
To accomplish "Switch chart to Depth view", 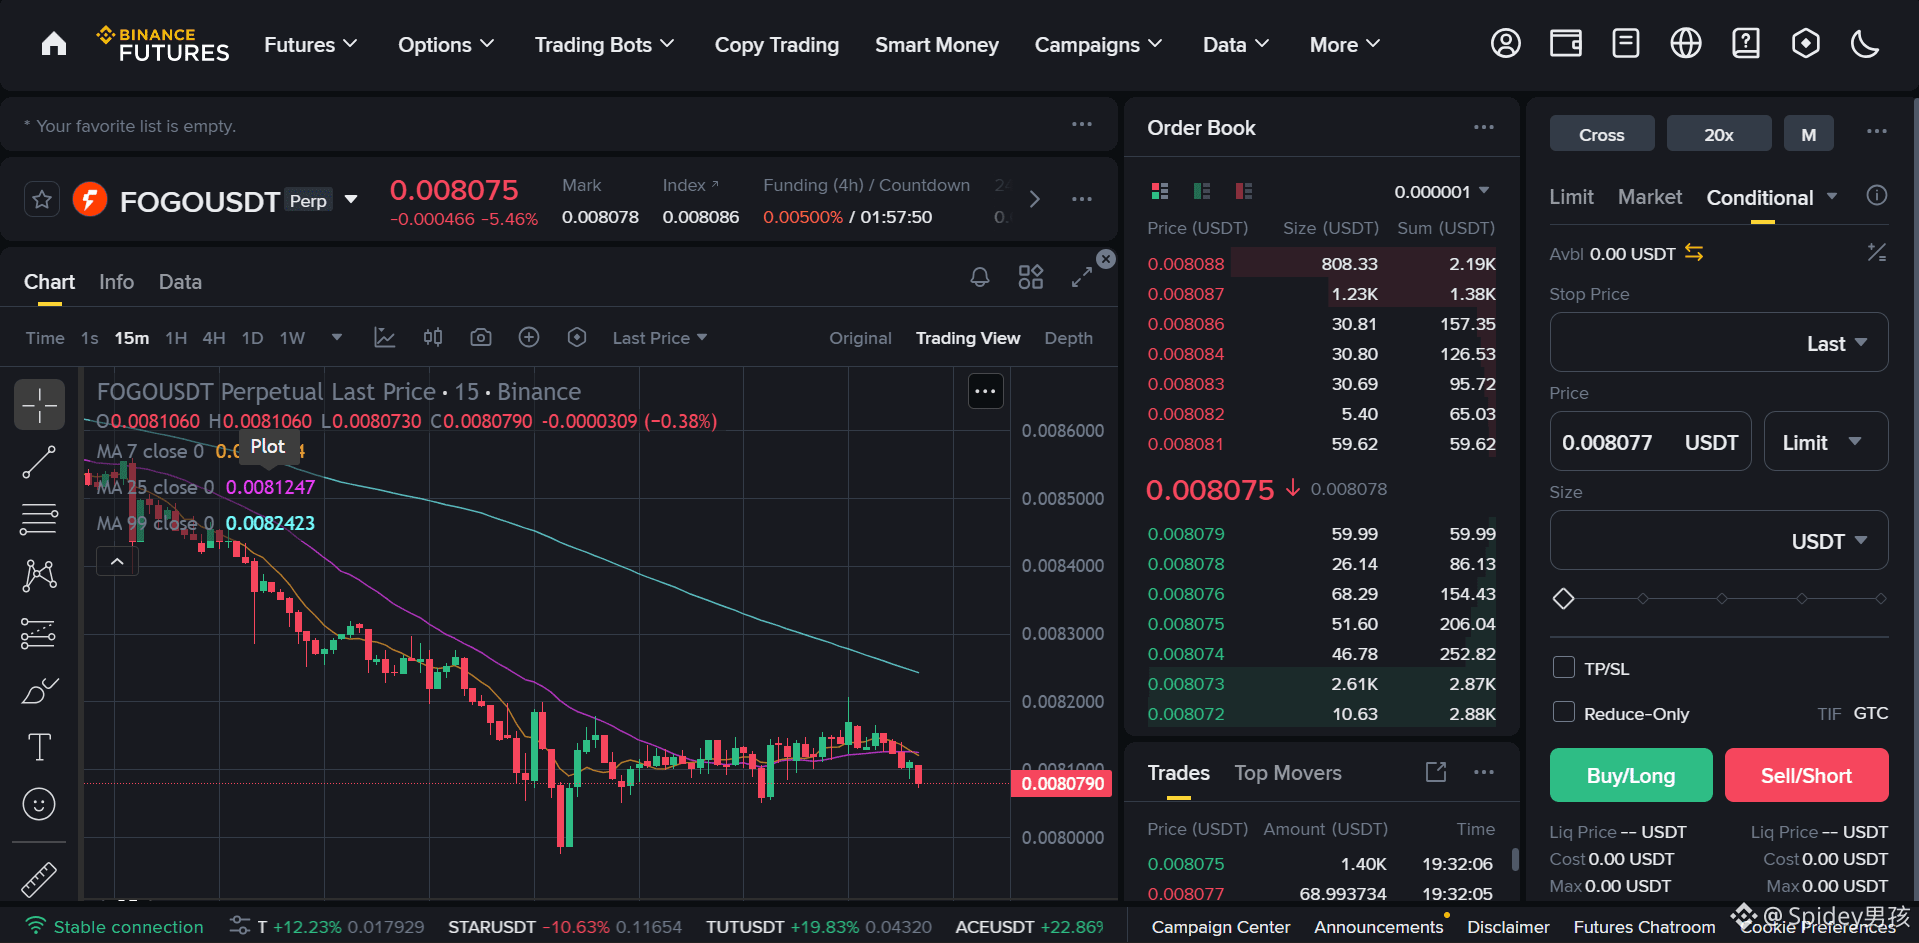I will click(1068, 338).
